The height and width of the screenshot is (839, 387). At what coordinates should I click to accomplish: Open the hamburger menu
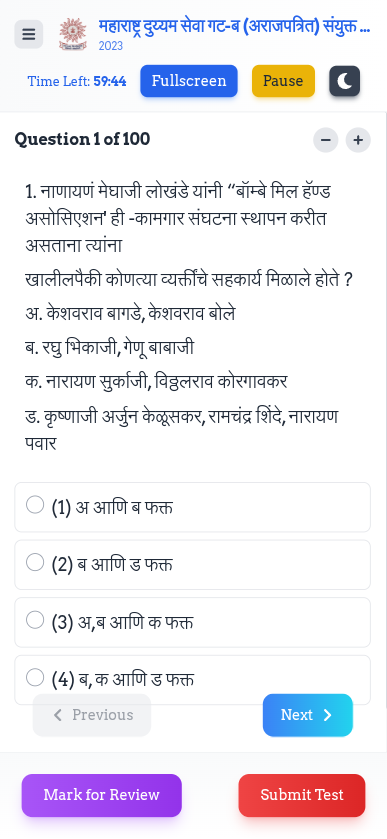pos(29,34)
